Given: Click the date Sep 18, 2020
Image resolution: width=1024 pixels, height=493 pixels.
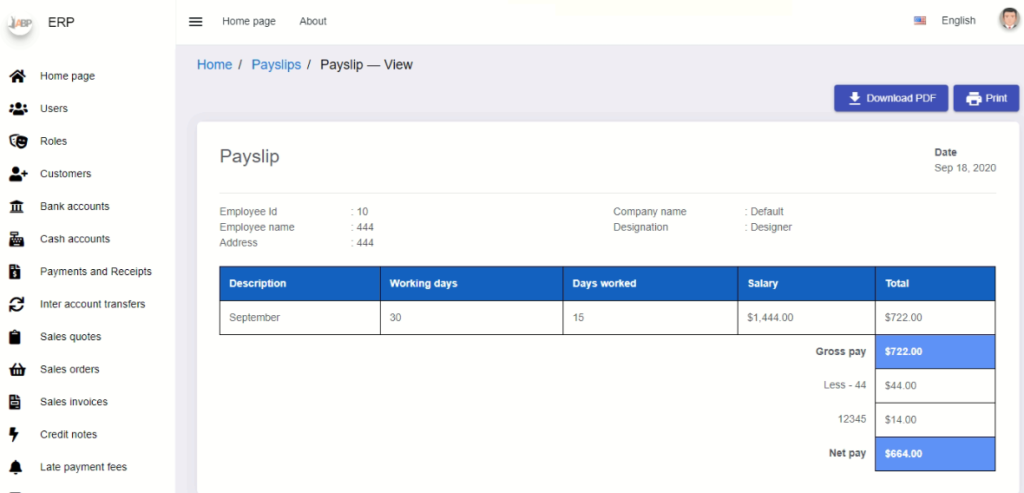Looking at the screenshot, I should tap(965, 168).
